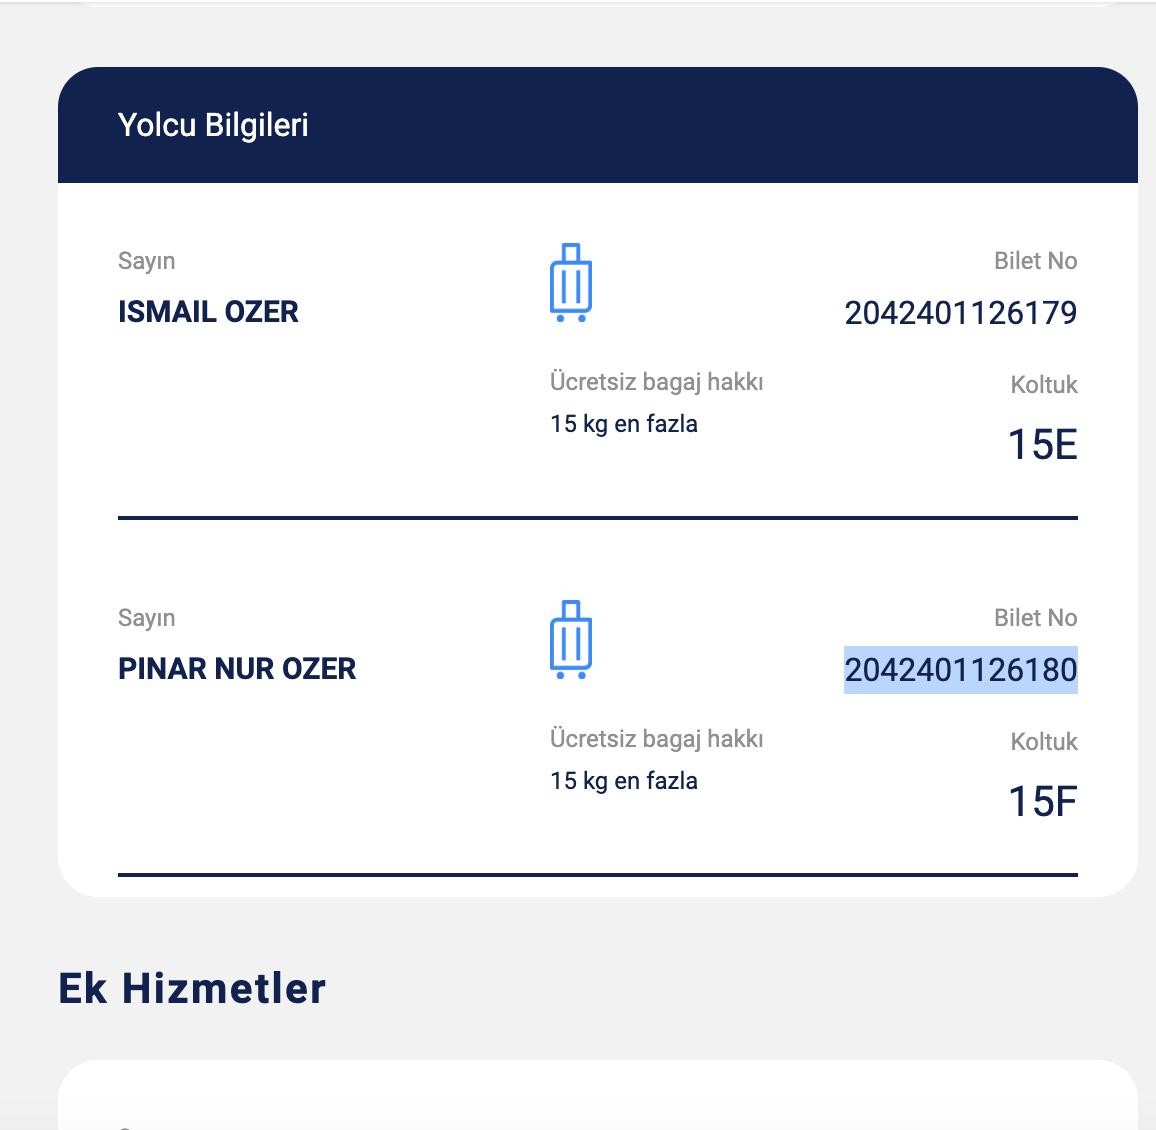This screenshot has width=1156, height=1130.
Task: Select the 15 kg en fazla baggage text
Action: [x=623, y=423]
